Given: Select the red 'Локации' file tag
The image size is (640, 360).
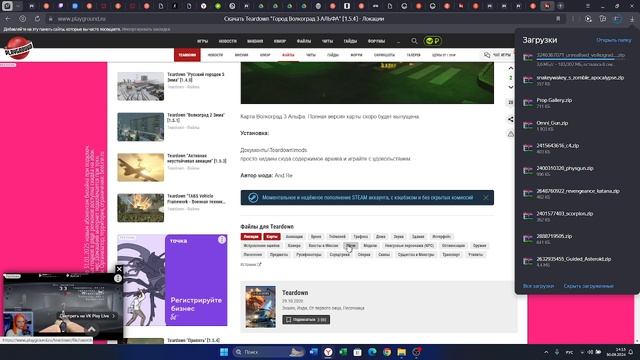Looking at the screenshot, I should [251, 237].
